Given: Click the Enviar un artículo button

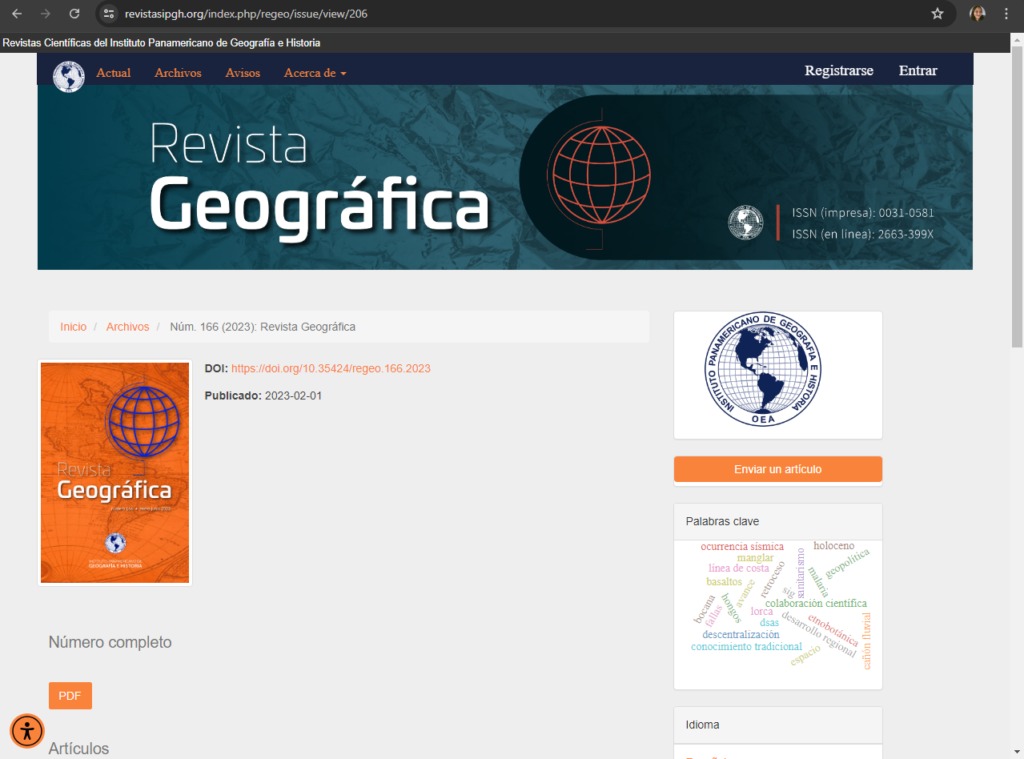Looking at the screenshot, I should (x=778, y=469).
